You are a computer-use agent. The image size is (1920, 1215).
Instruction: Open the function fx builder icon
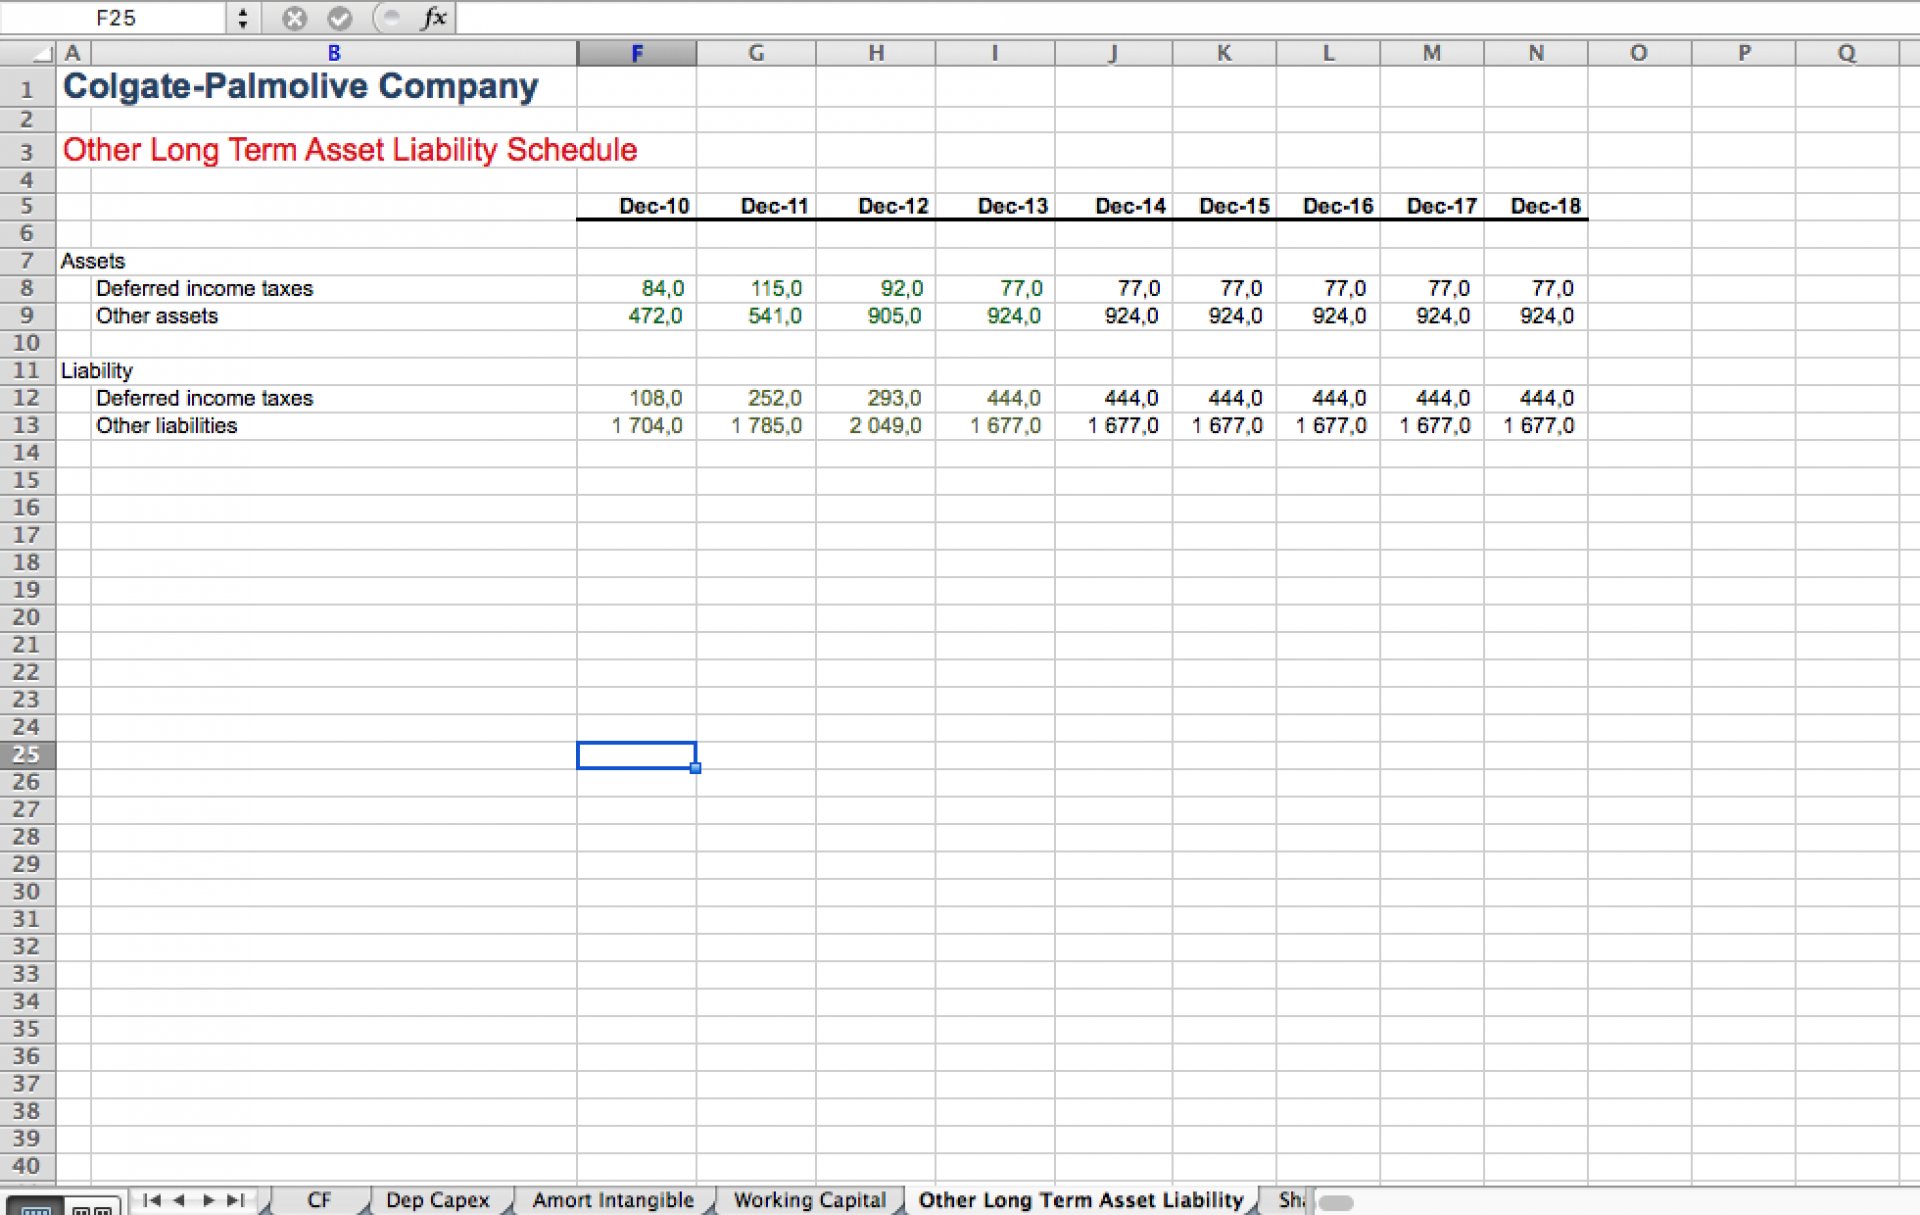pos(434,18)
